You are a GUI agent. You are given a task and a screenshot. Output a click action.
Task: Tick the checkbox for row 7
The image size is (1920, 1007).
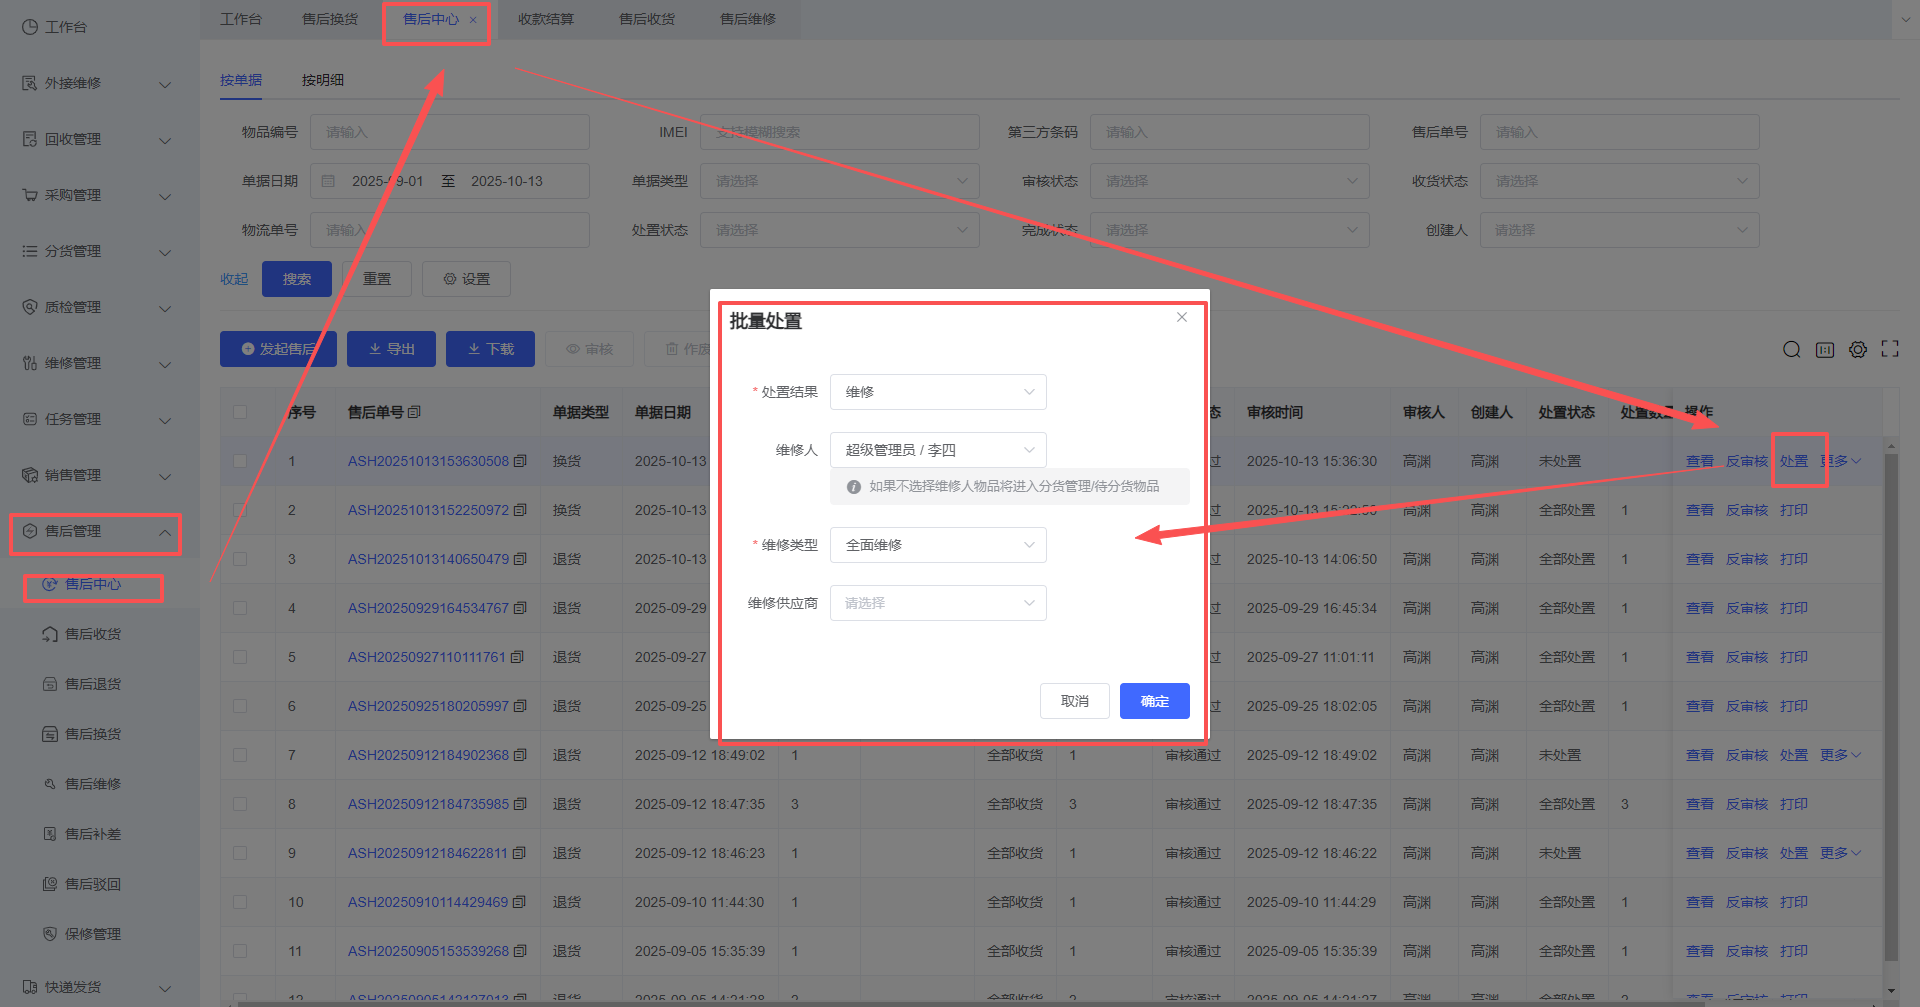[240, 755]
